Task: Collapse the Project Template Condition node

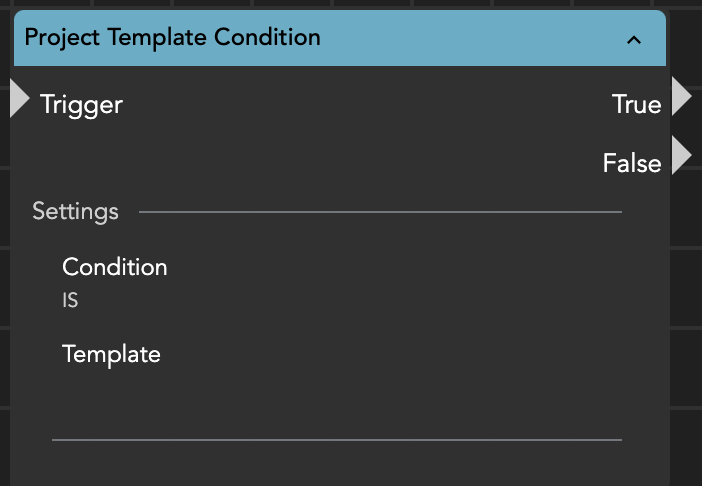Action: [632, 40]
